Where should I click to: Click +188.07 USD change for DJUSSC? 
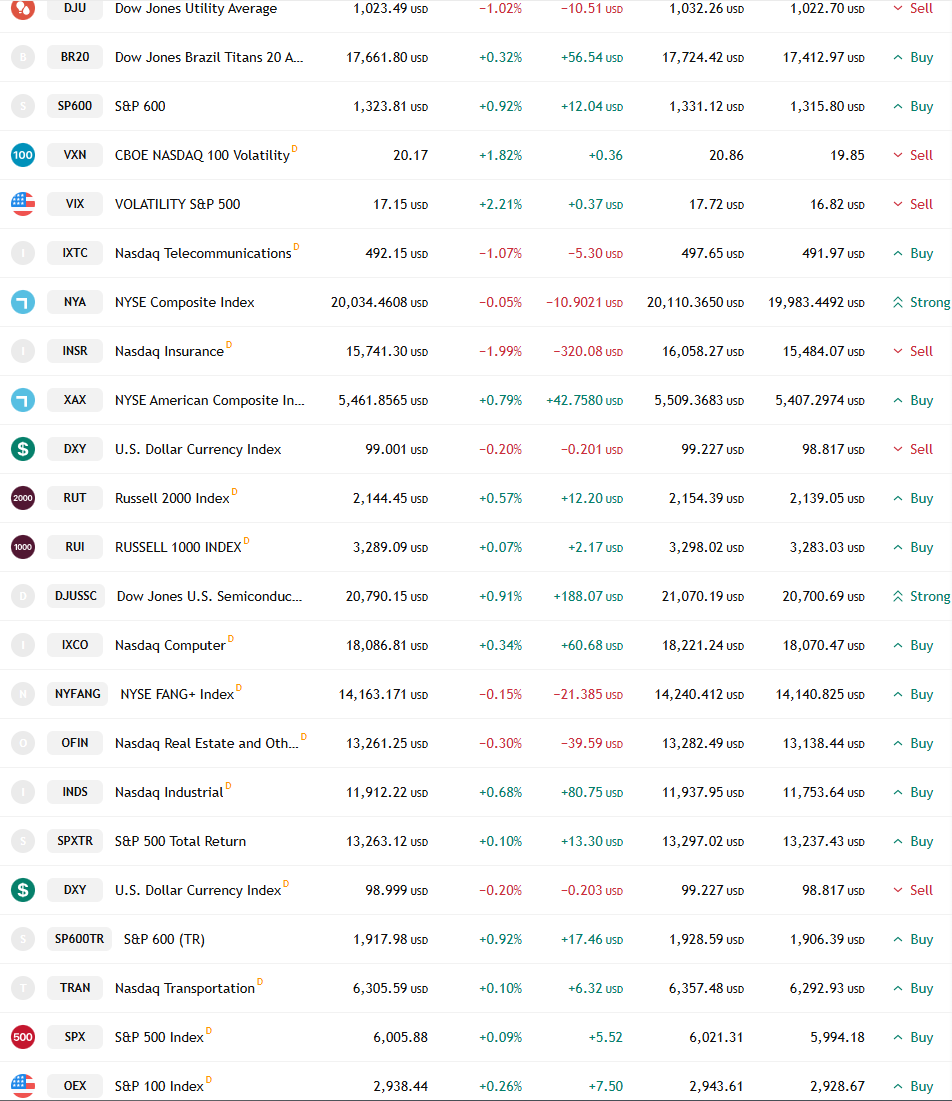(x=588, y=596)
